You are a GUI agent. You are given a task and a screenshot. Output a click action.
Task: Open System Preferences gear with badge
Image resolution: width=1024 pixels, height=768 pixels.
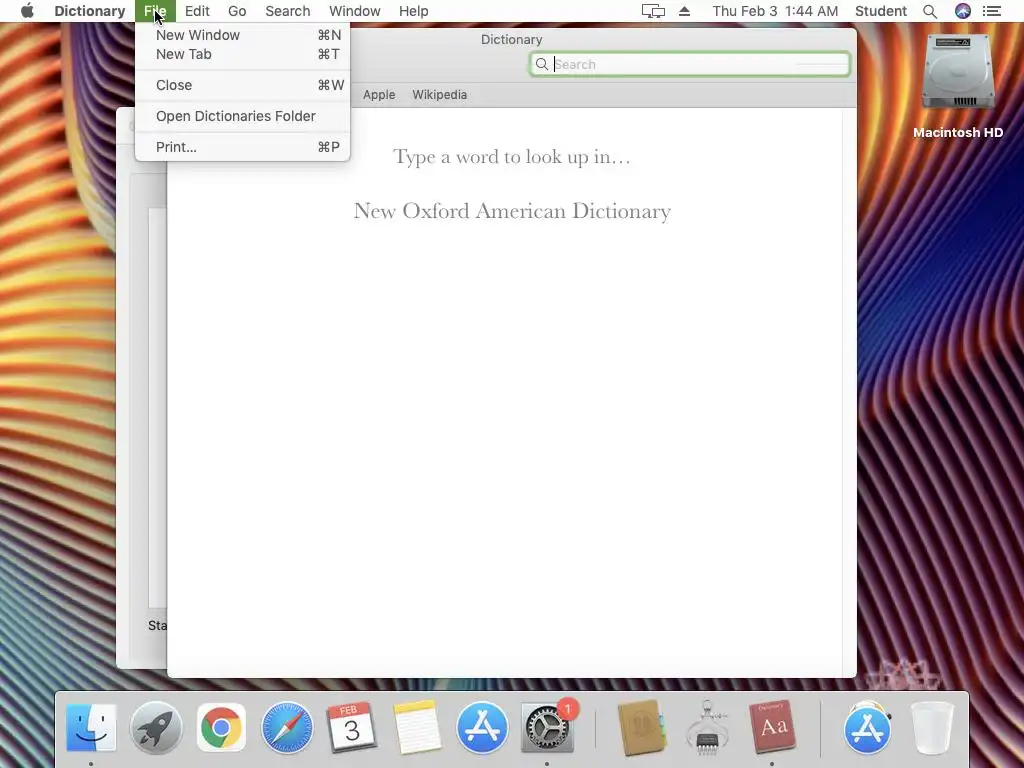[548, 727]
